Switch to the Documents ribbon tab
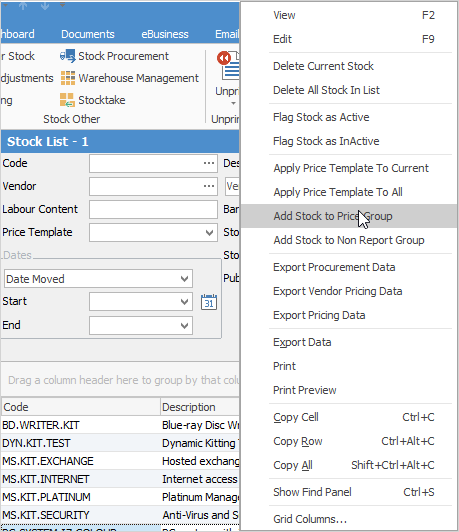This screenshot has height=532, width=459. click(x=88, y=34)
